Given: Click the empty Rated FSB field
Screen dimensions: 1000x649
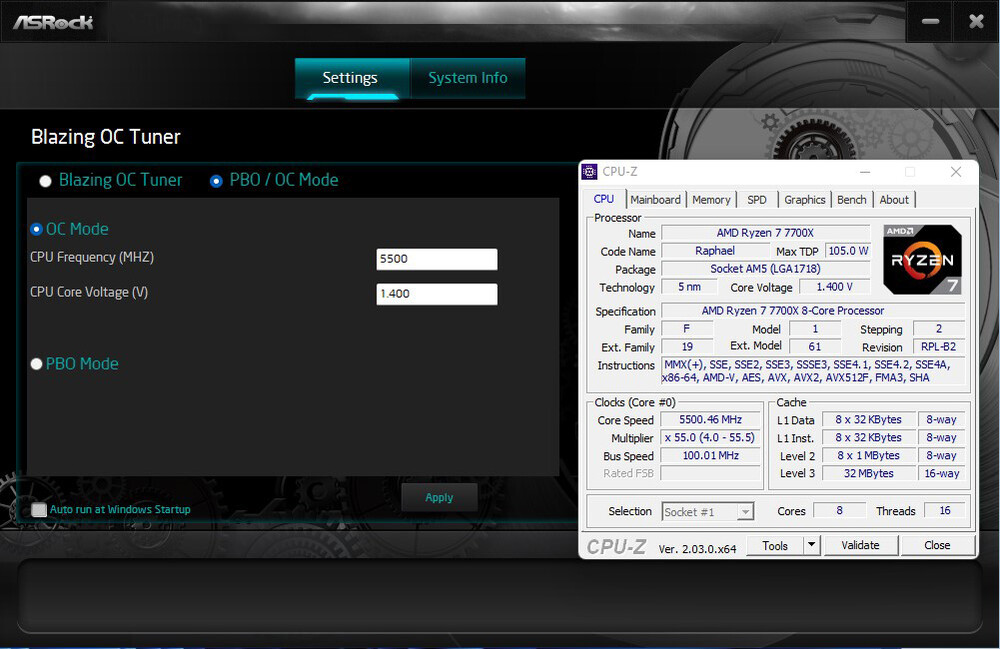Looking at the screenshot, I should coord(710,473).
